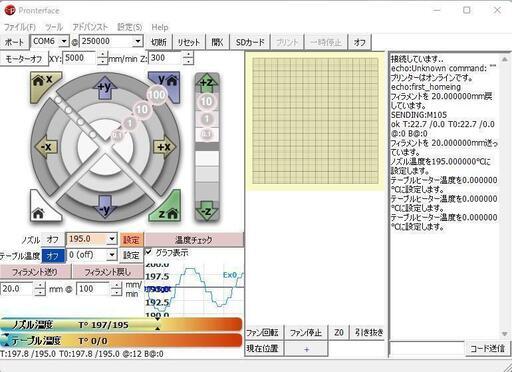Screen dimensions: 512x372
Task: Choose the 10 mm Z jog step
Action: 206,101
